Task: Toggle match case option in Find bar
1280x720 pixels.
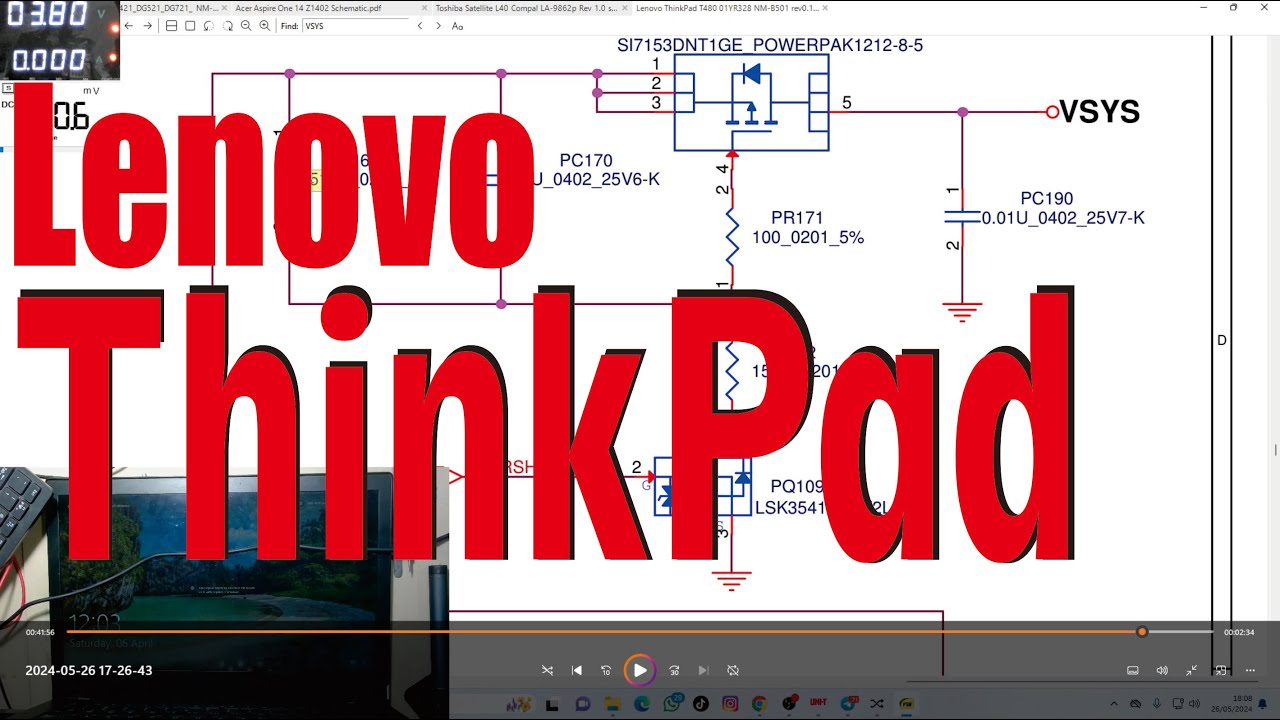Action: (457, 26)
